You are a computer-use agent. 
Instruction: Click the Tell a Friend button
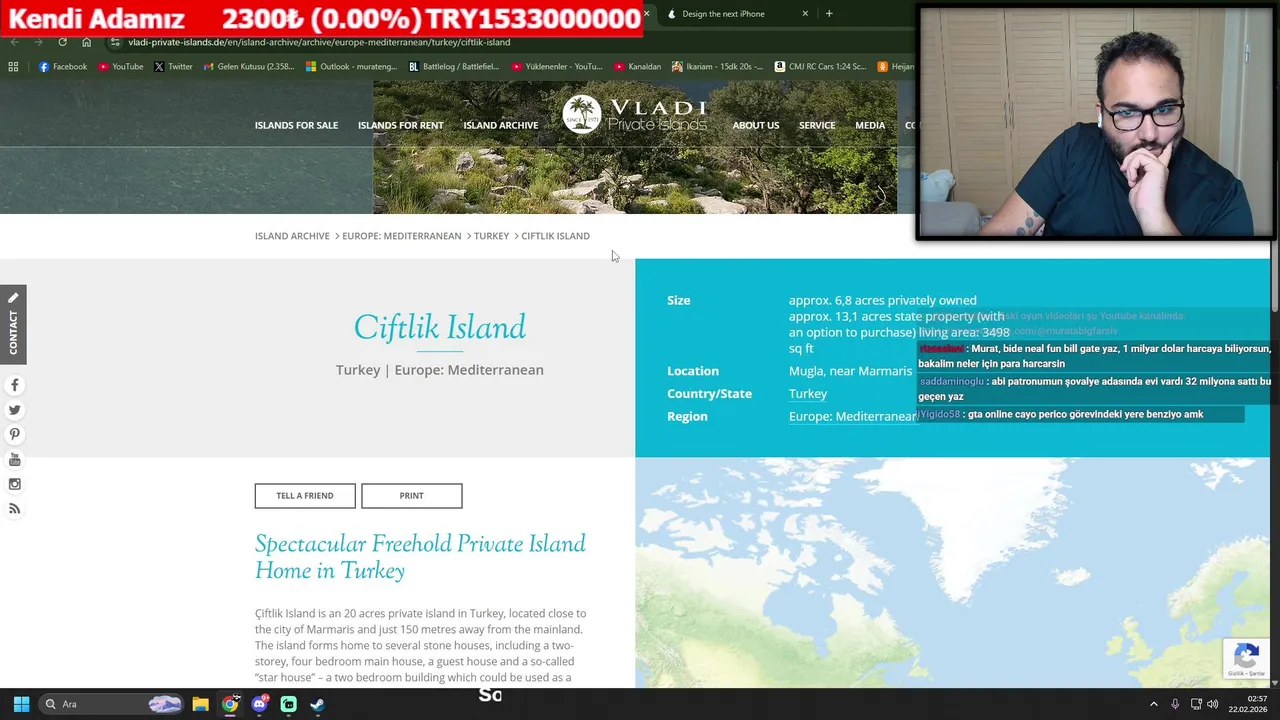(305, 496)
